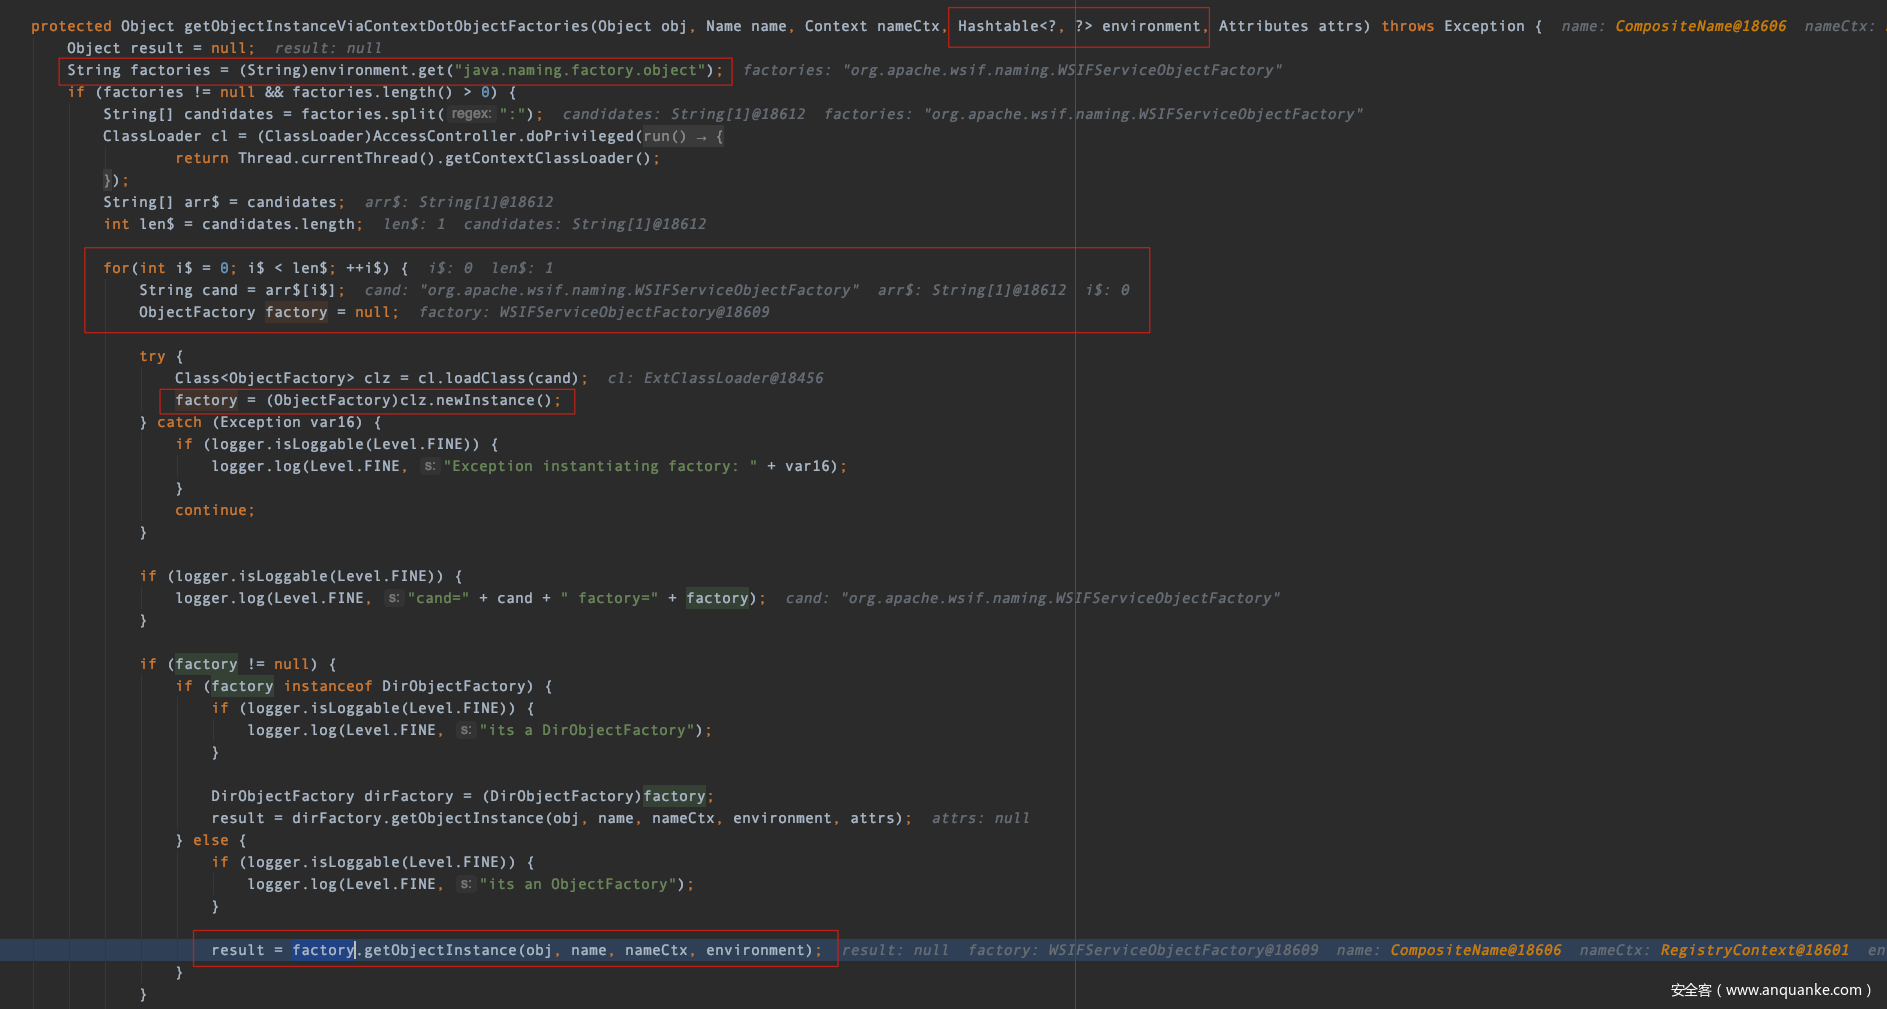The width and height of the screenshot is (1887, 1009).
Task: Click the instanceof keyword
Action: coord(327,687)
